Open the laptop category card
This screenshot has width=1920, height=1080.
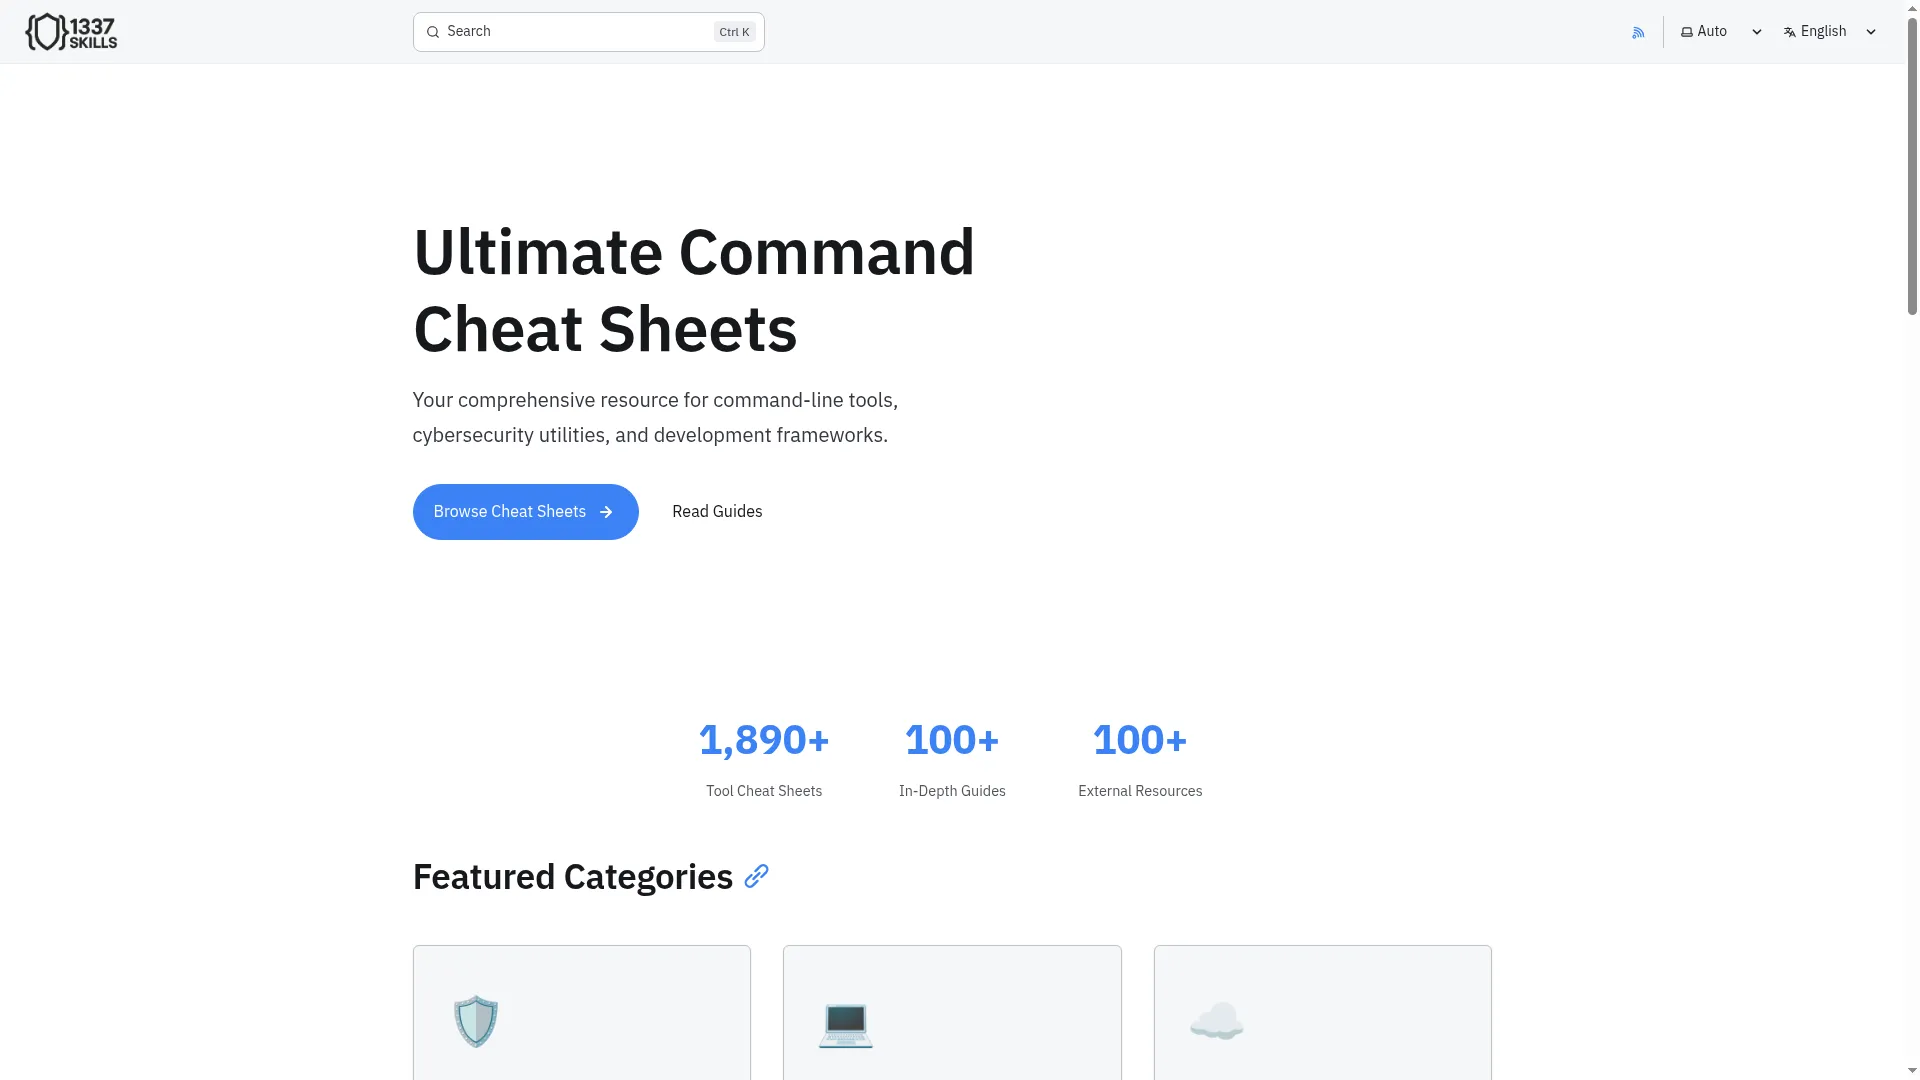[x=952, y=1012]
